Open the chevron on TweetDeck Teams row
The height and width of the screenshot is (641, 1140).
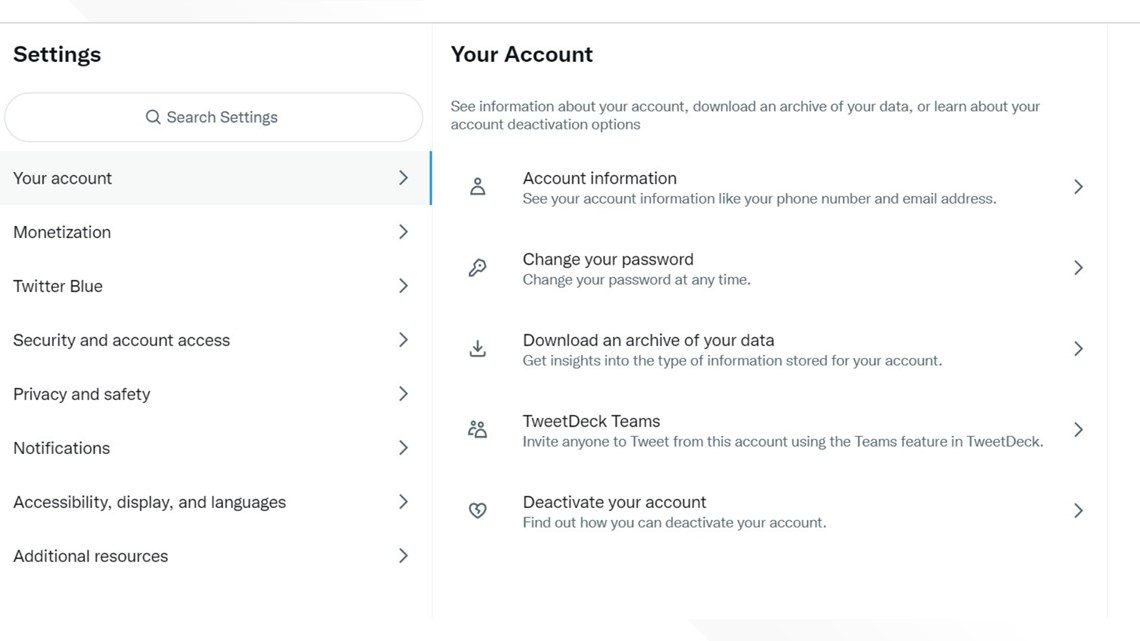[1079, 430]
